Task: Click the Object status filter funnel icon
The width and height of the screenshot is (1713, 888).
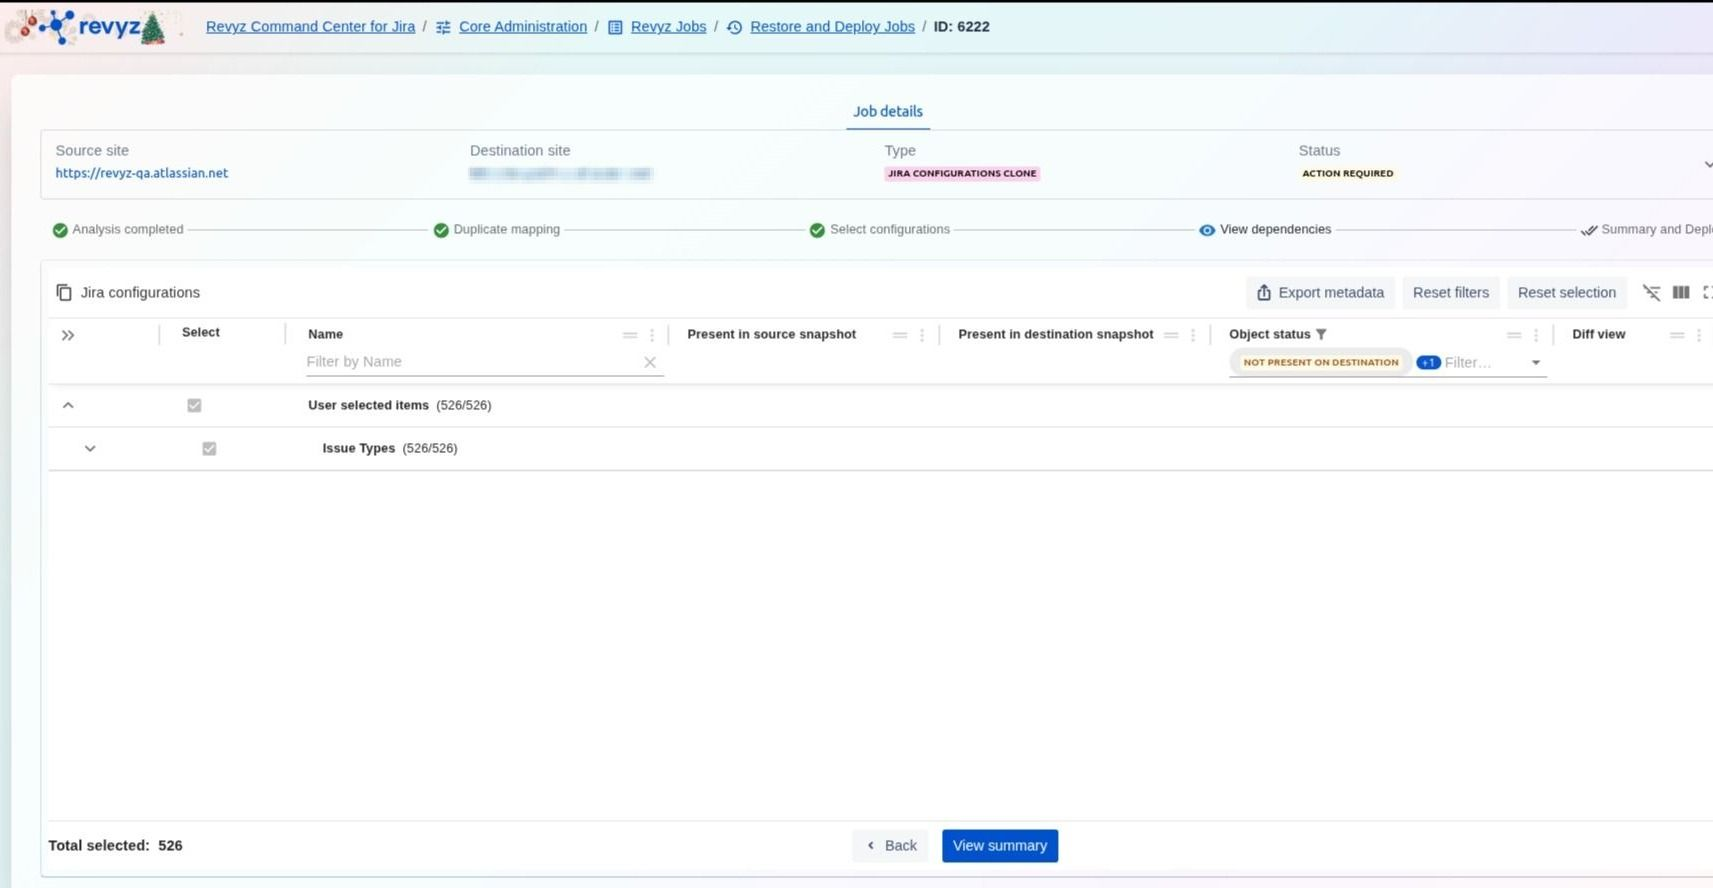Action: (1321, 334)
